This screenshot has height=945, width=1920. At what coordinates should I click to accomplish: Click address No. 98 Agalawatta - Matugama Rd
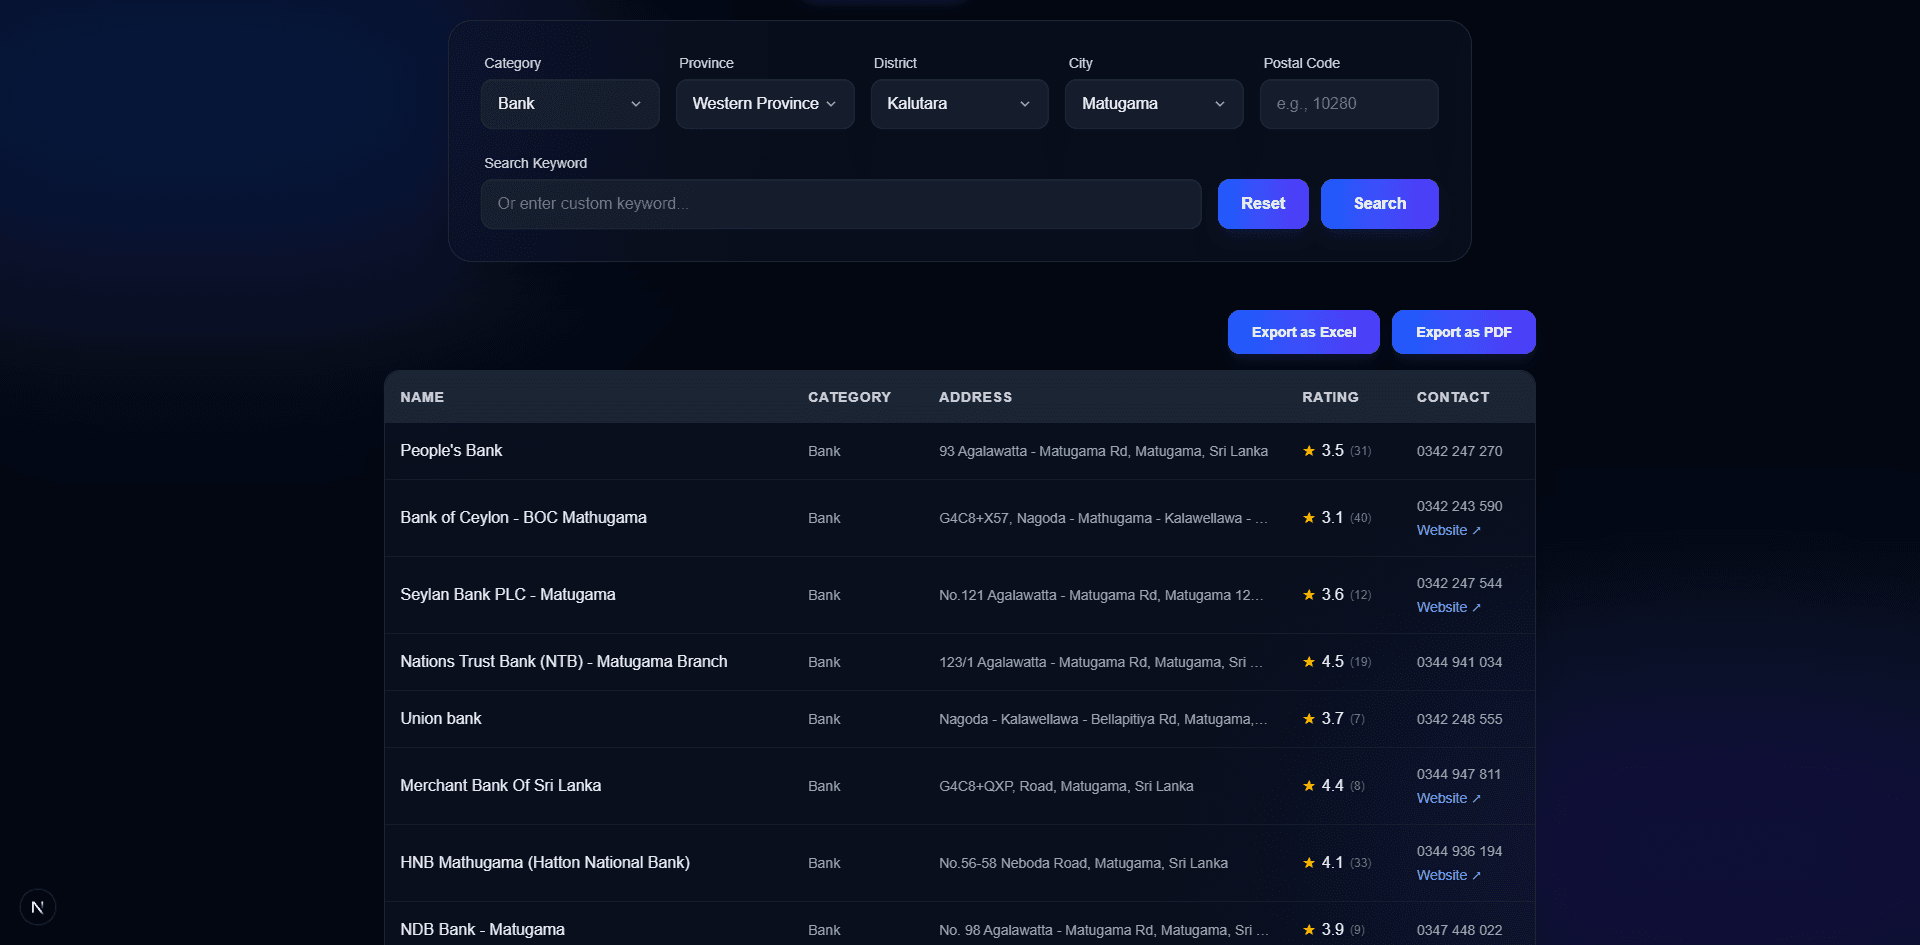coord(1103,930)
